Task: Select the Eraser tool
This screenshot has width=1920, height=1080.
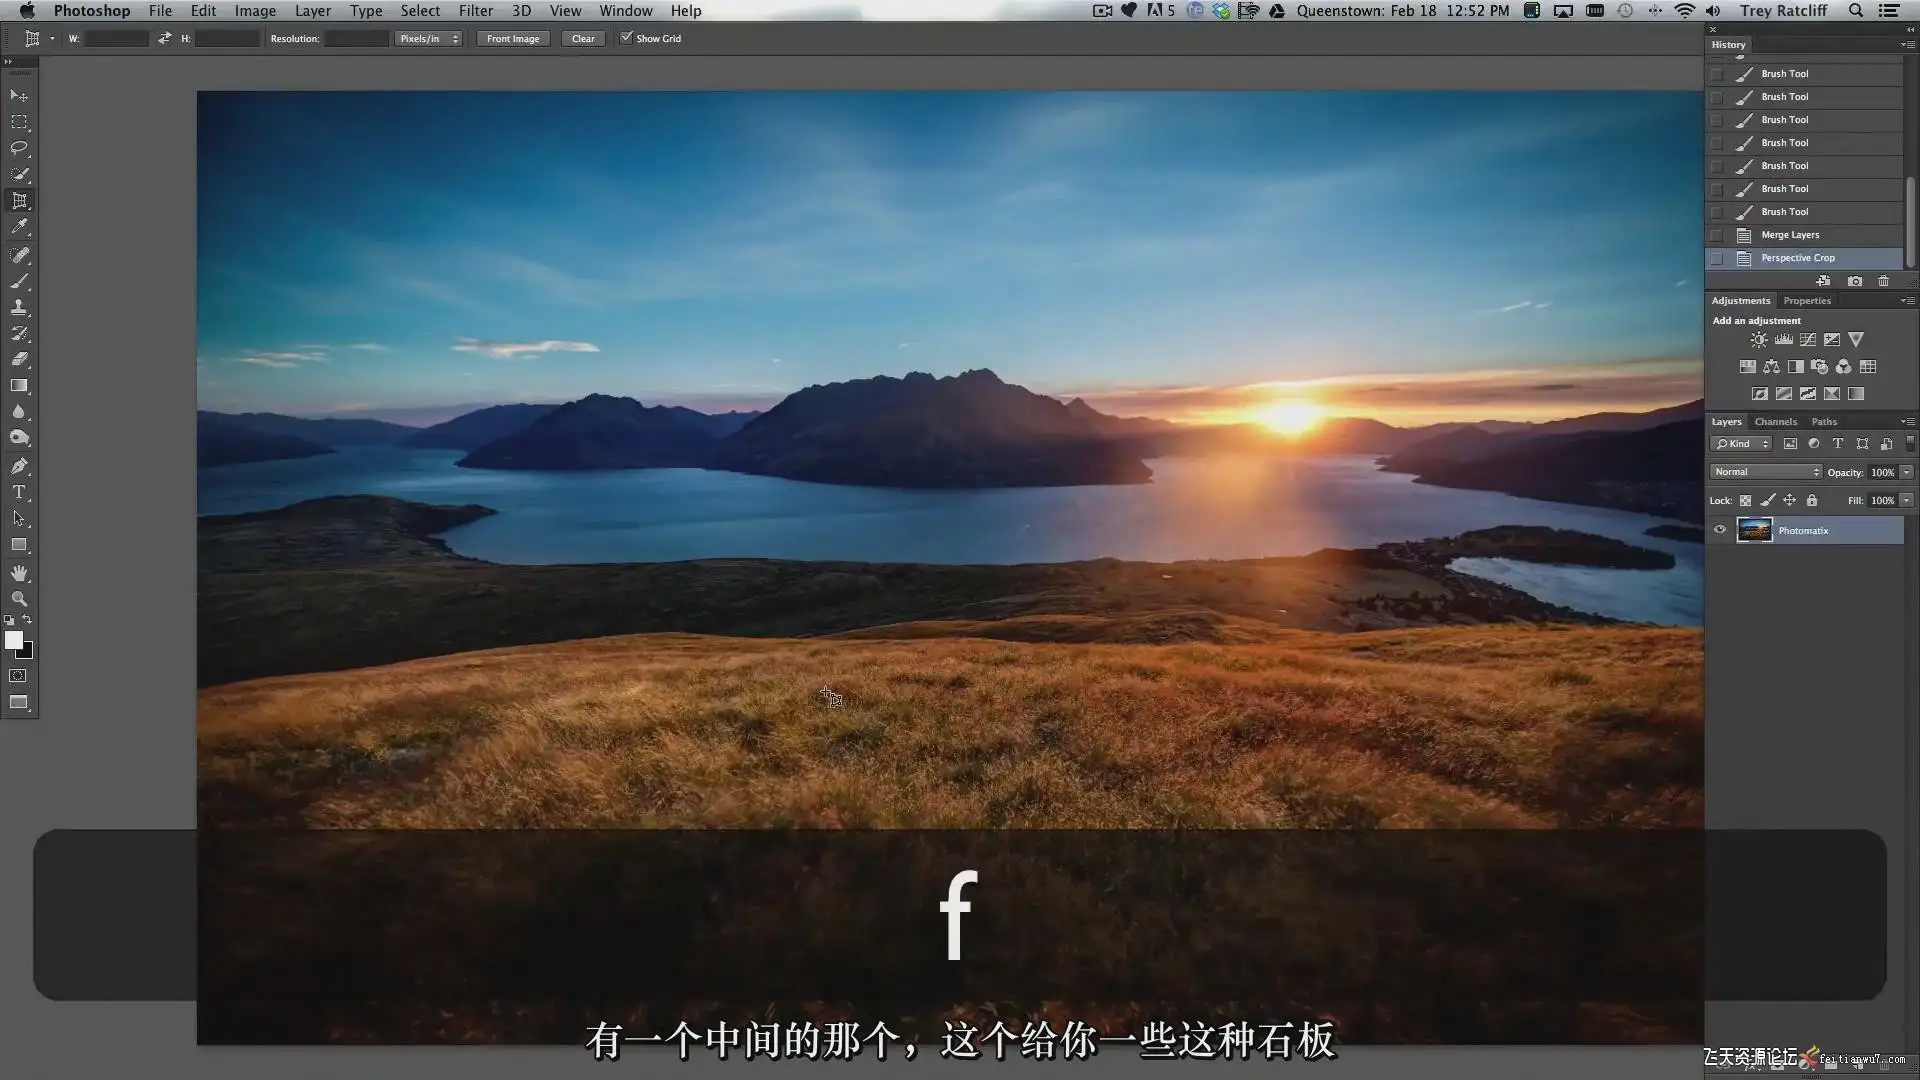Action: pos(19,359)
